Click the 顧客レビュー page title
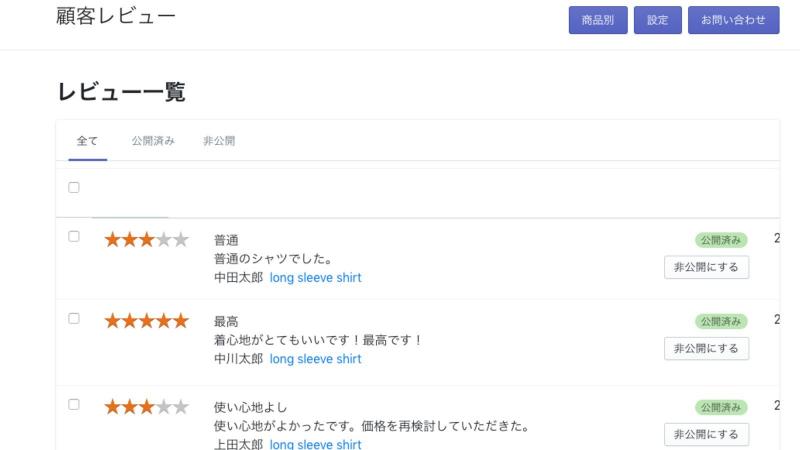 click(116, 16)
